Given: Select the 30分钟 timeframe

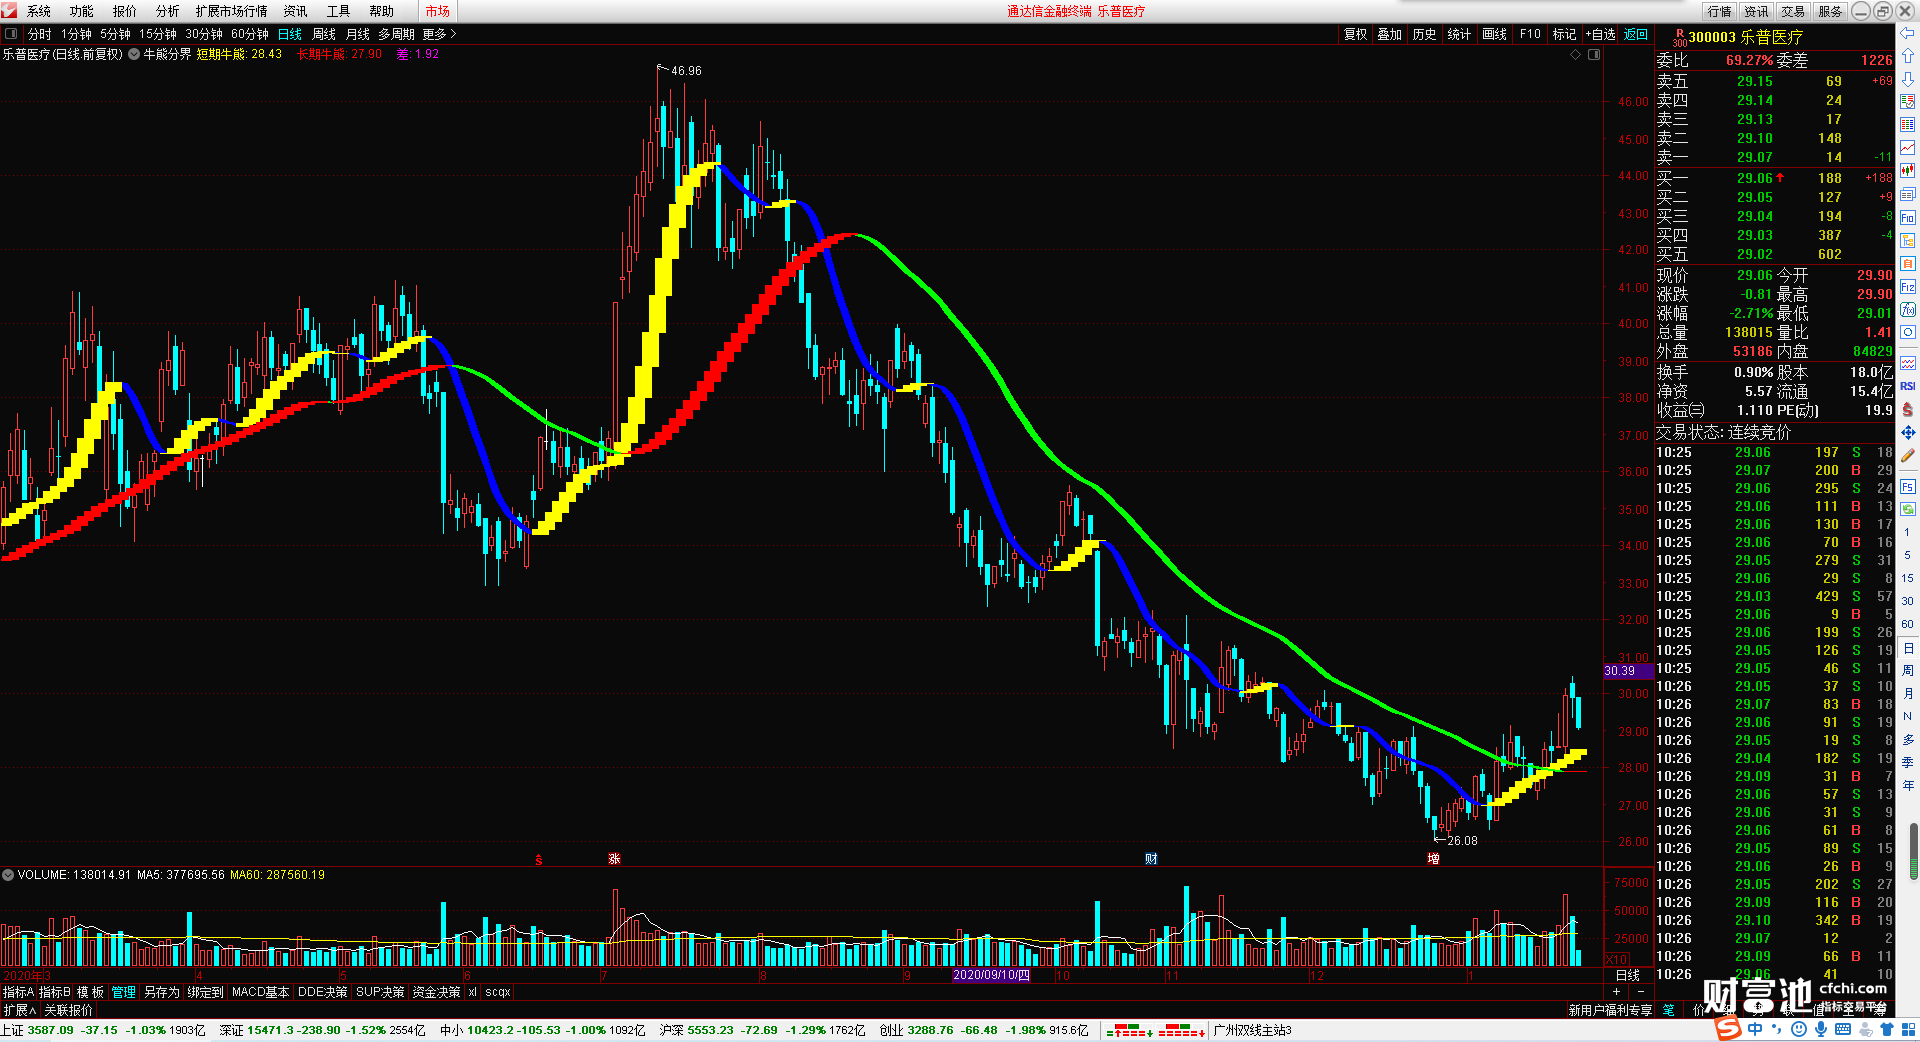Looking at the screenshot, I should pos(203,34).
